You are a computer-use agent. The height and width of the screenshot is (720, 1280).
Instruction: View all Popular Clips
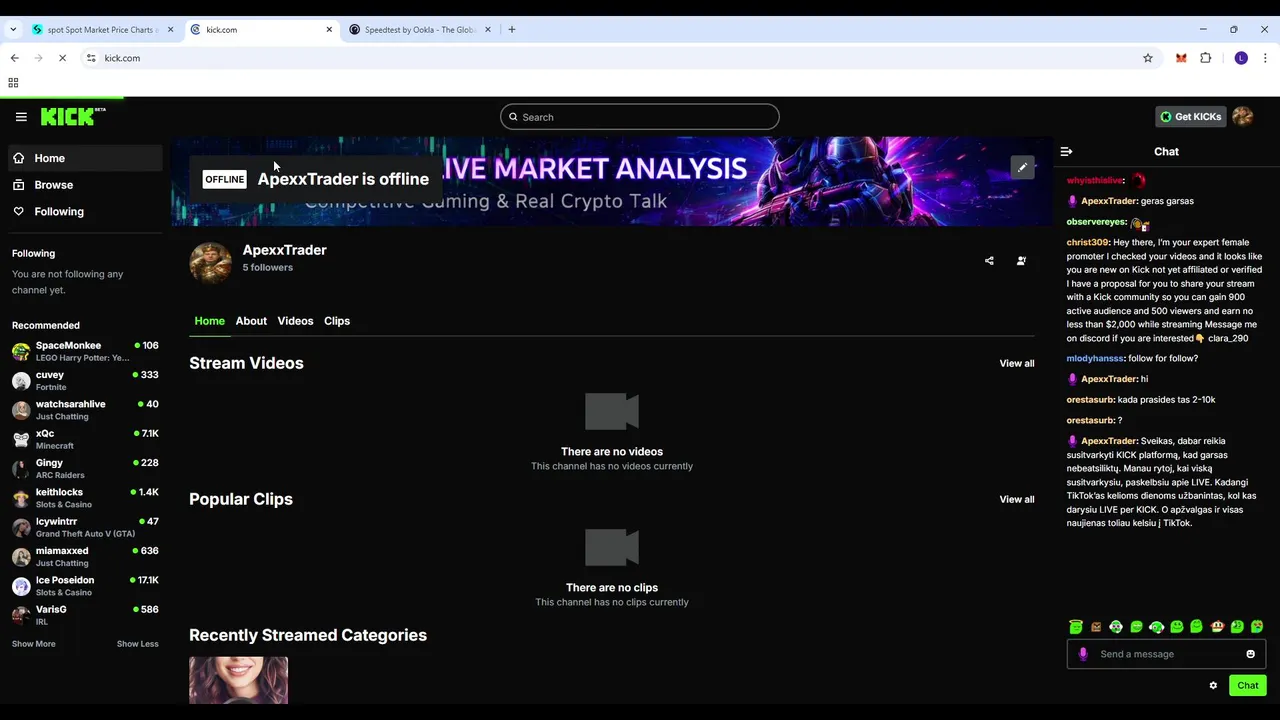point(1017,499)
